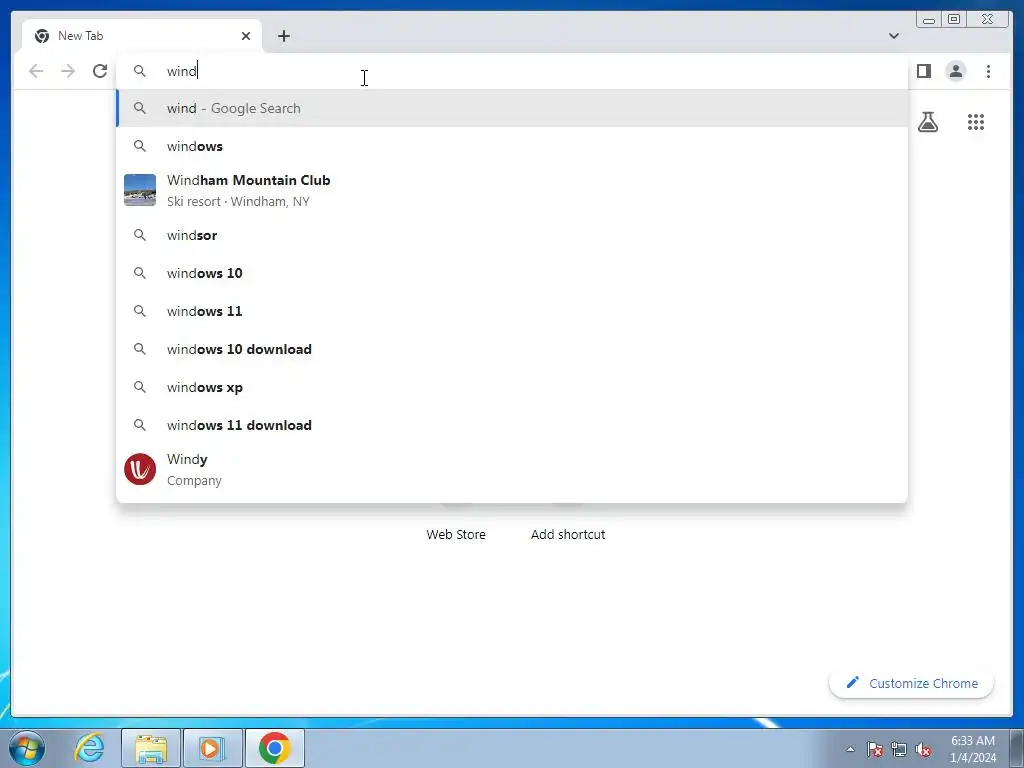Click the address bar containing 'wind'

512,71
